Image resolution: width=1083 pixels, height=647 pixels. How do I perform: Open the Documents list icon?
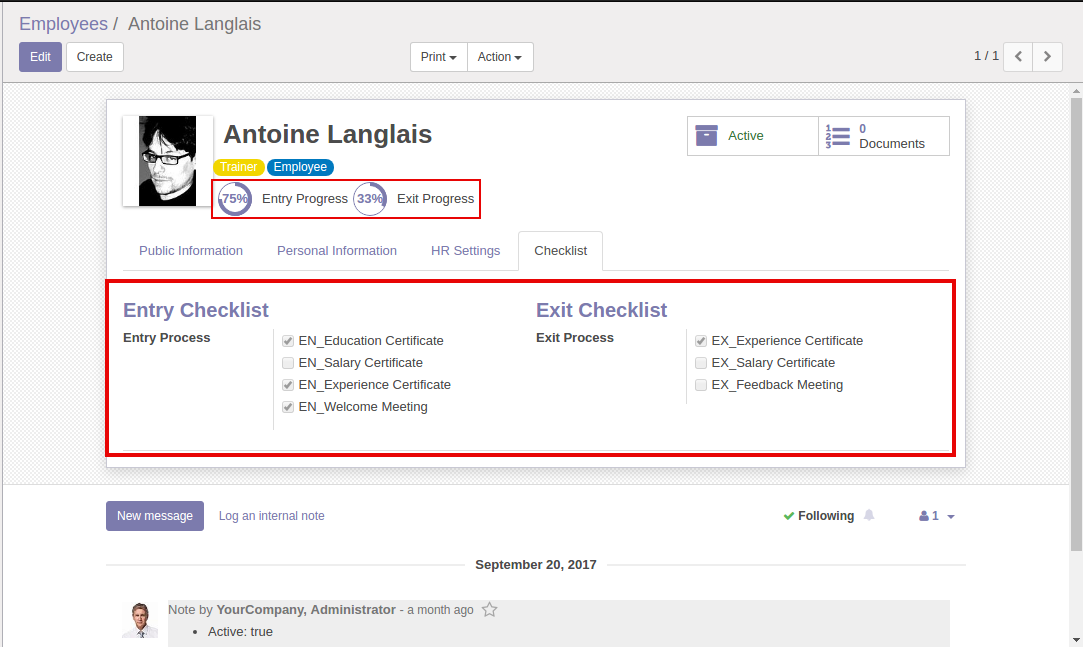click(x=837, y=136)
